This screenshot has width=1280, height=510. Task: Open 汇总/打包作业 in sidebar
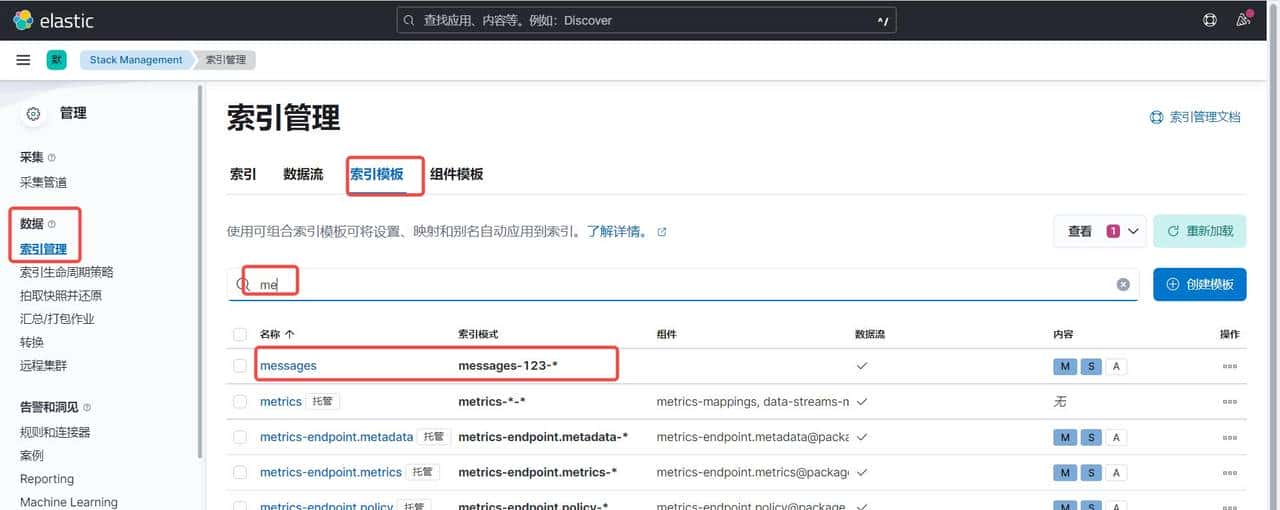57,319
